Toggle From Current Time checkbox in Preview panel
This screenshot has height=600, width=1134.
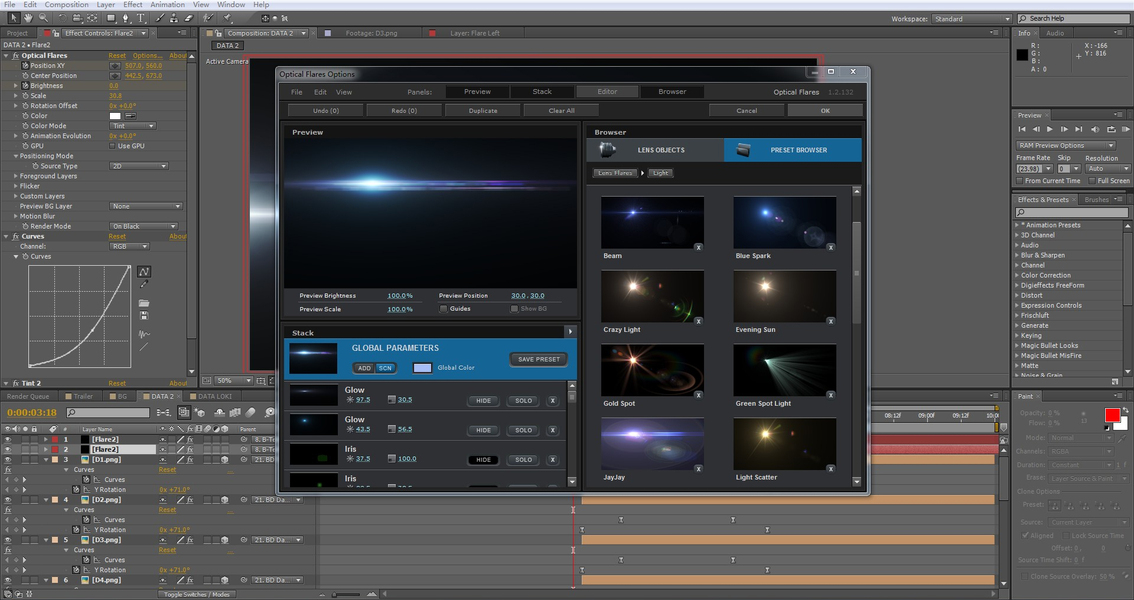click(1020, 181)
